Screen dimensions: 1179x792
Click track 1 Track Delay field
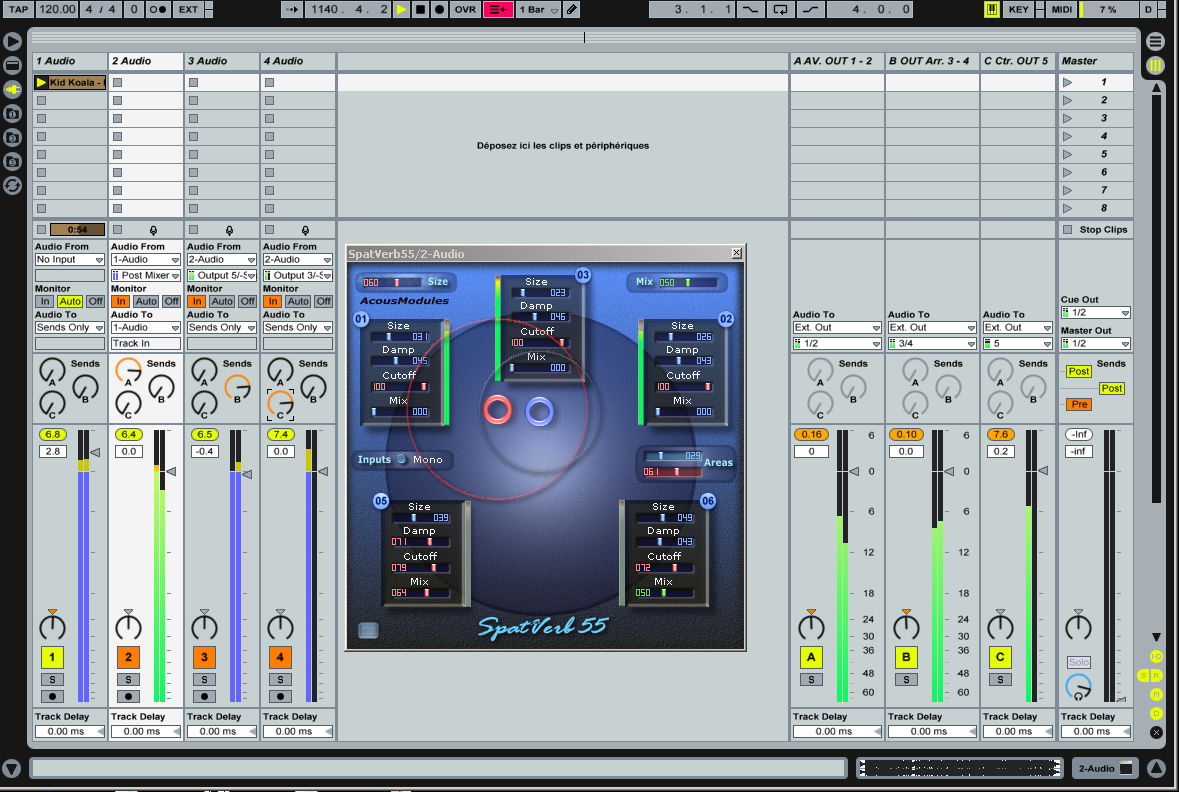70,731
